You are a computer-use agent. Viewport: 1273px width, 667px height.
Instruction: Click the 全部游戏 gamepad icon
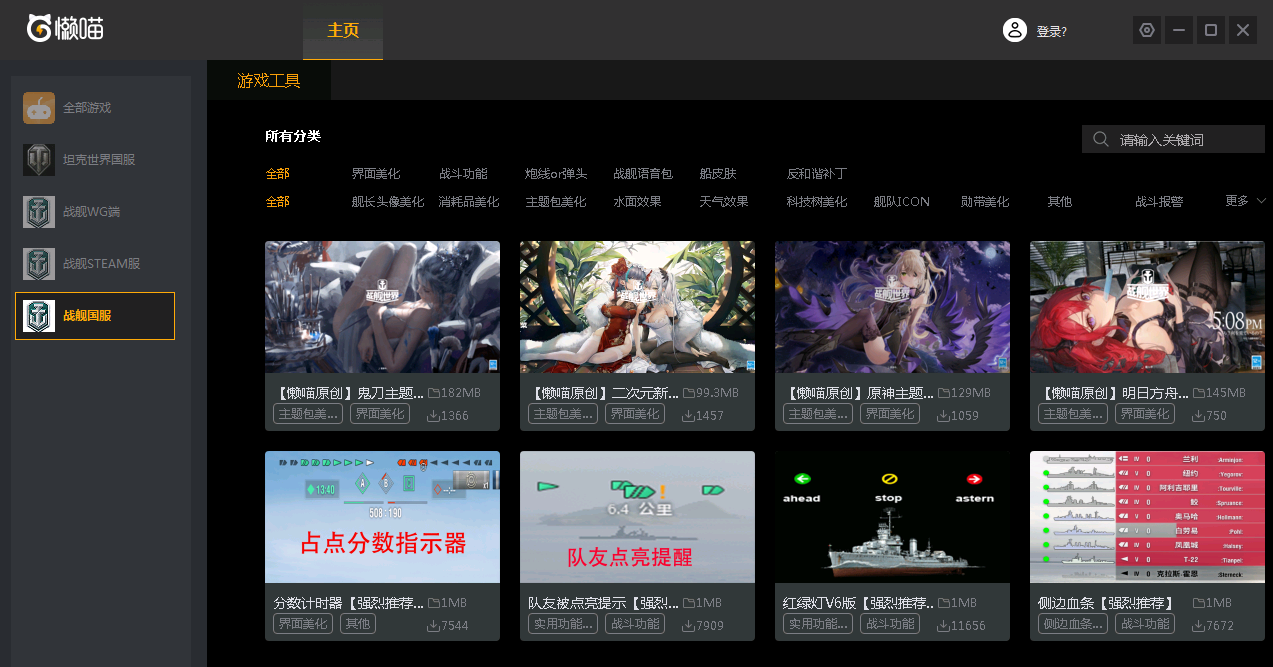coord(39,108)
